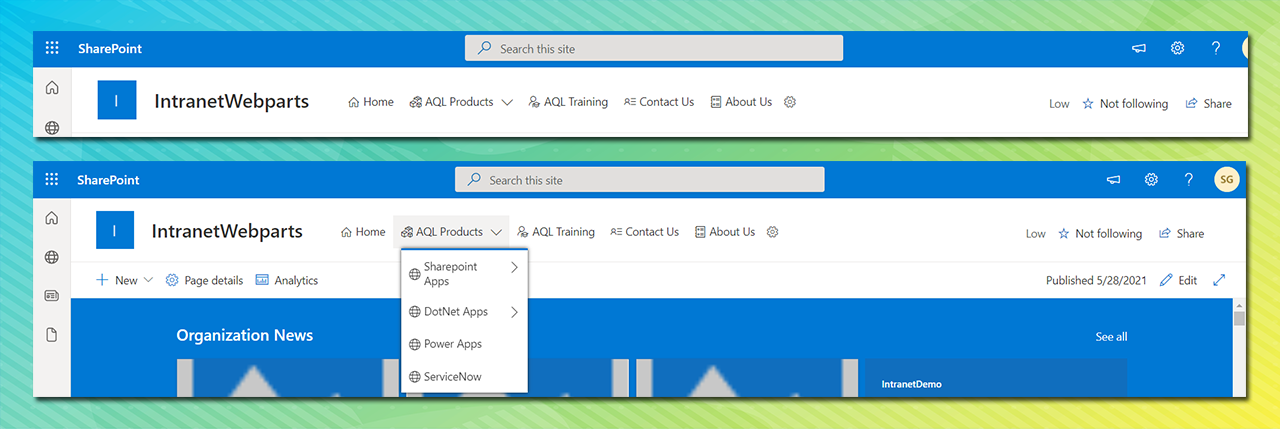
Task: Click SharePoint brand text in top window
Action: 110,48
